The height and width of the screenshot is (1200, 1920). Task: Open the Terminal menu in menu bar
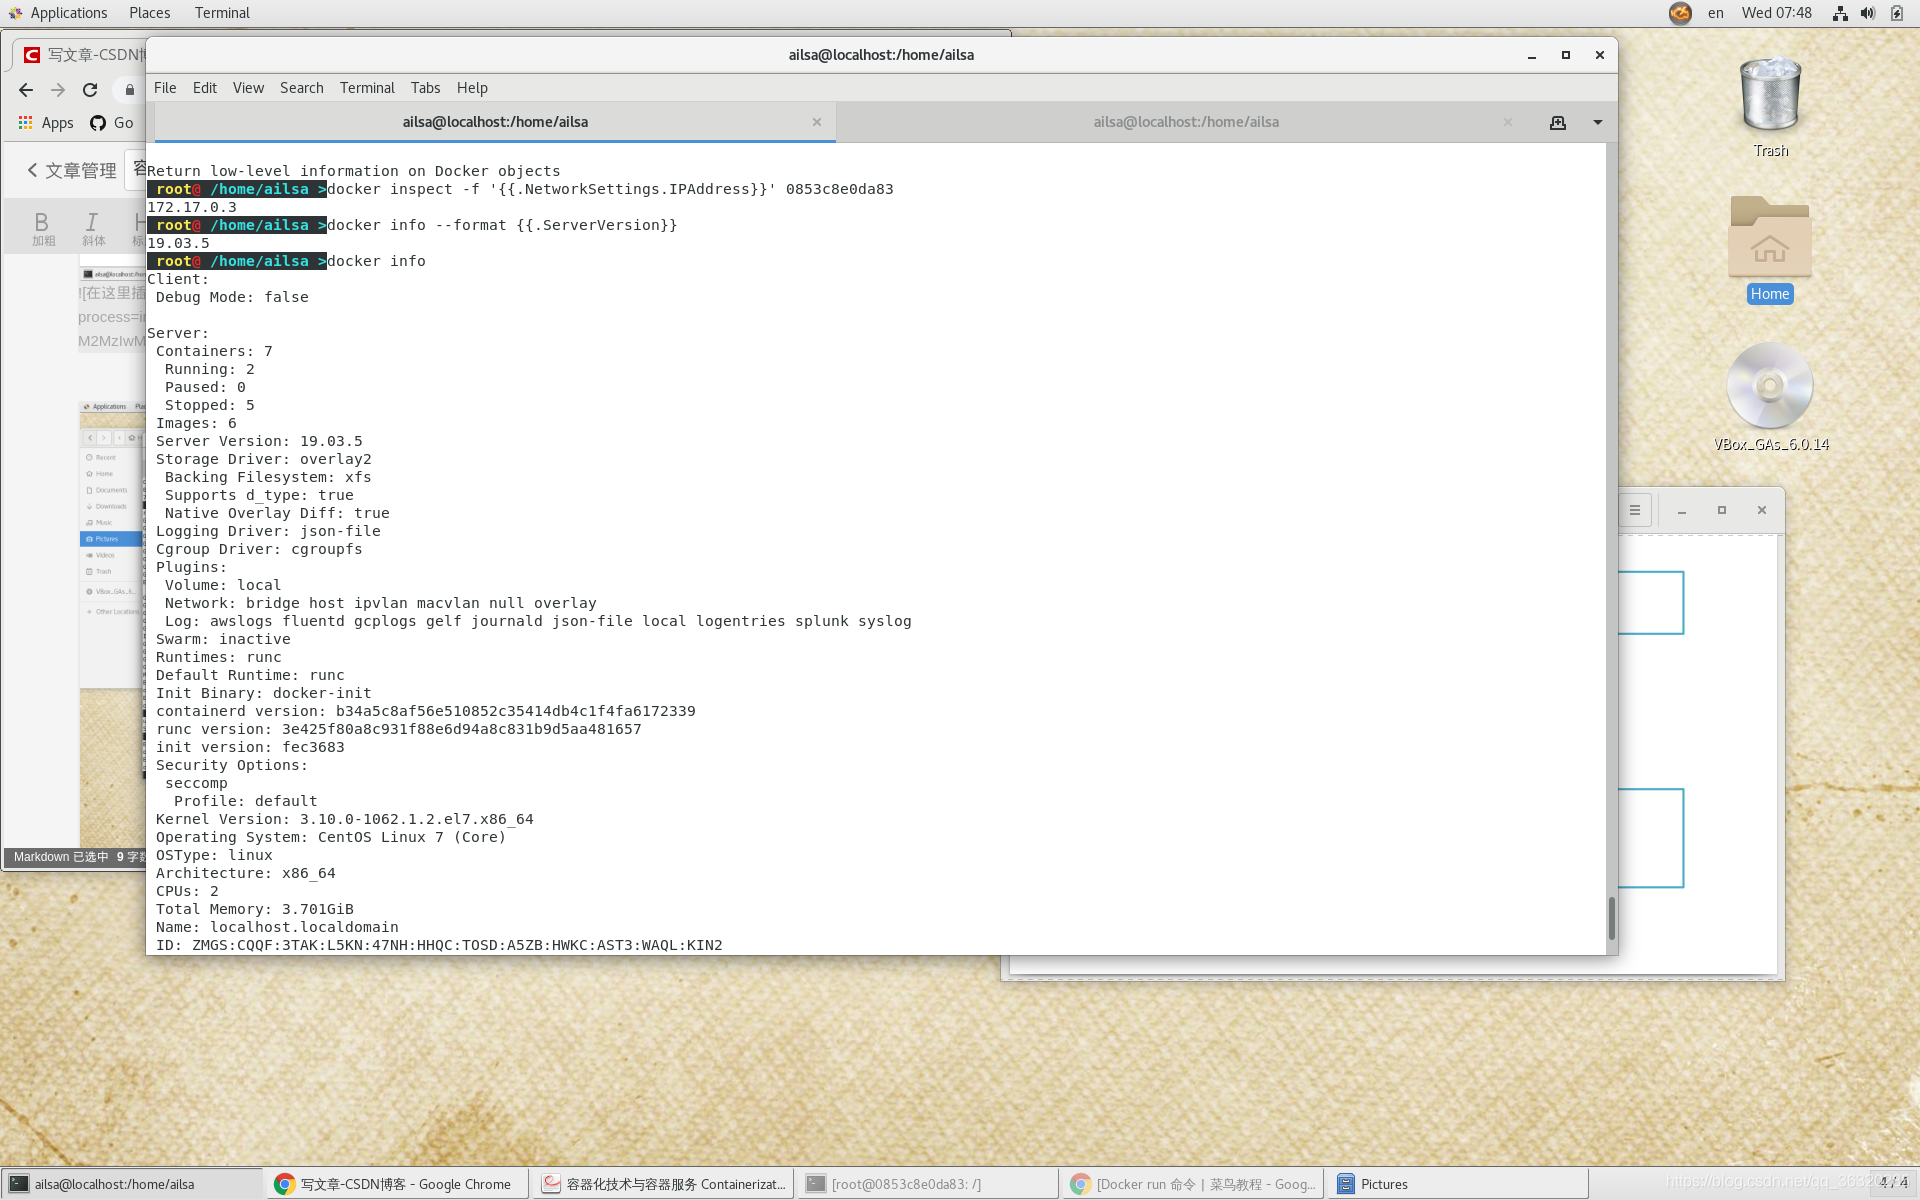[367, 88]
